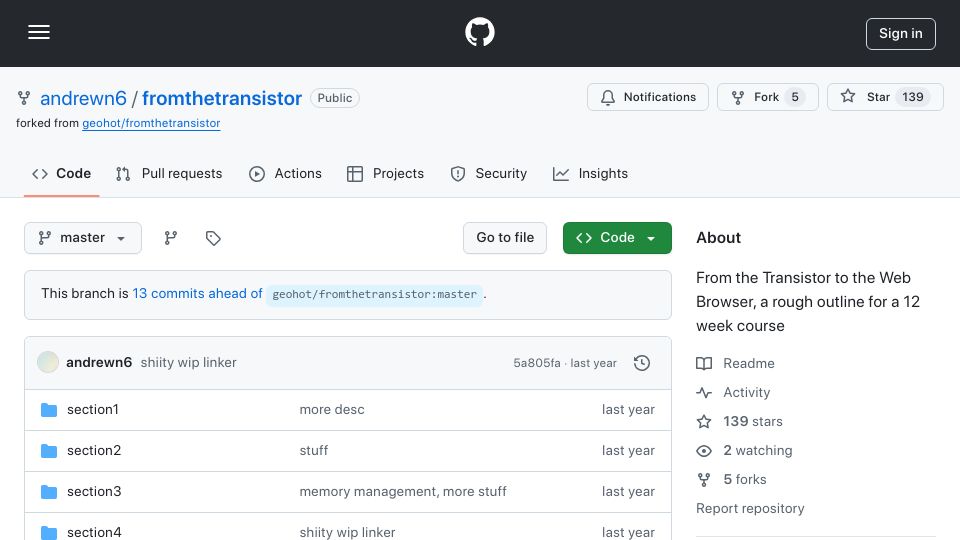The width and height of the screenshot is (960, 540).
Task: Click section3's 'last year' timestamp
Action: [x=628, y=492]
